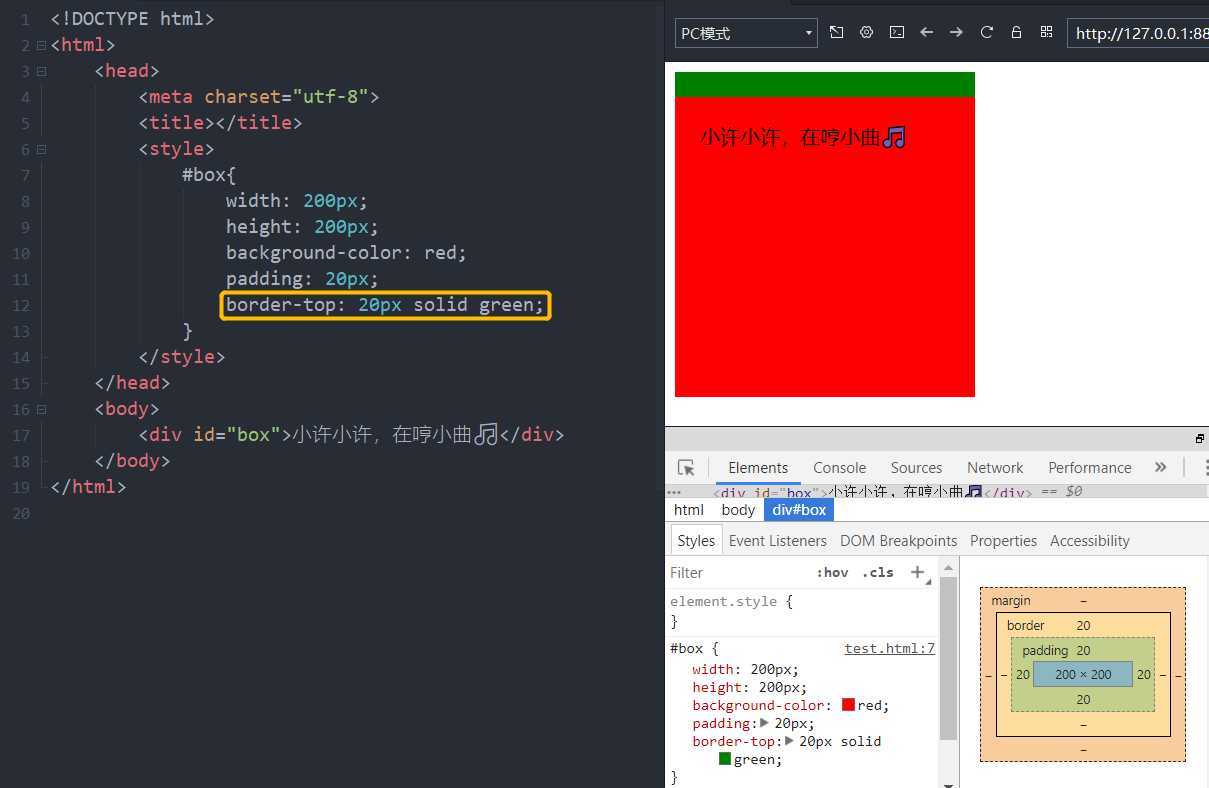Open the Sources tab
This screenshot has width=1209, height=788.
point(916,467)
